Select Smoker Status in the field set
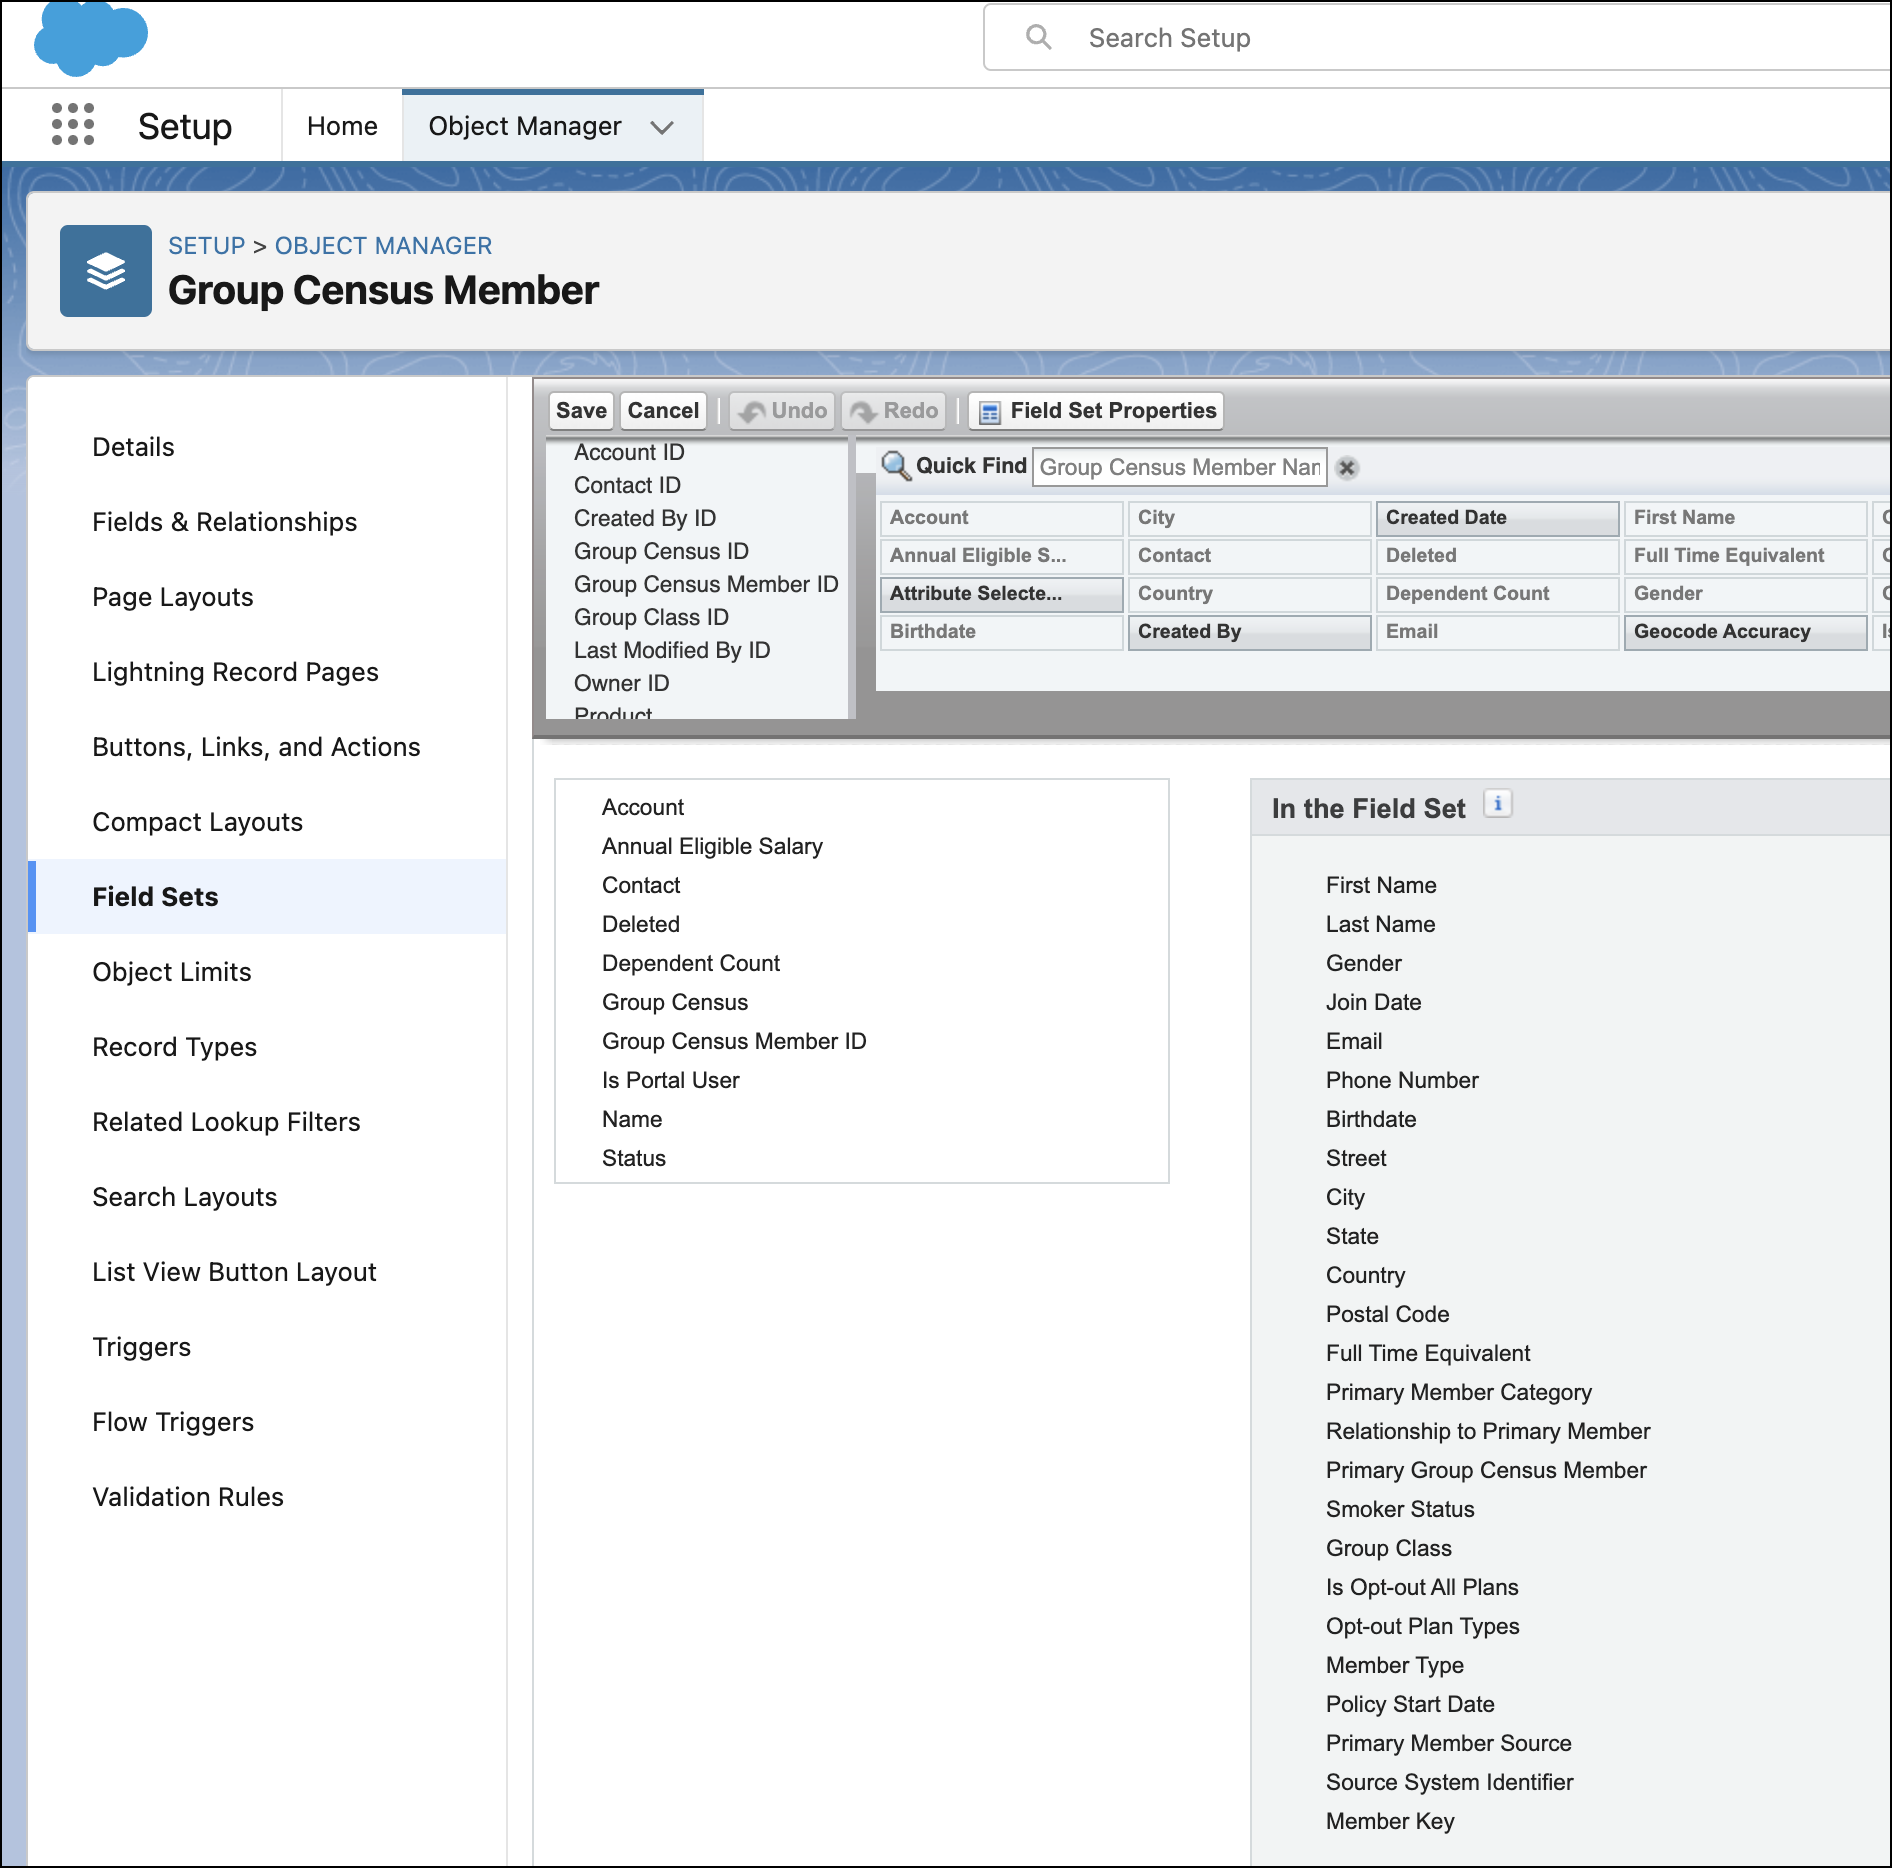 [x=1400, y=1509]
